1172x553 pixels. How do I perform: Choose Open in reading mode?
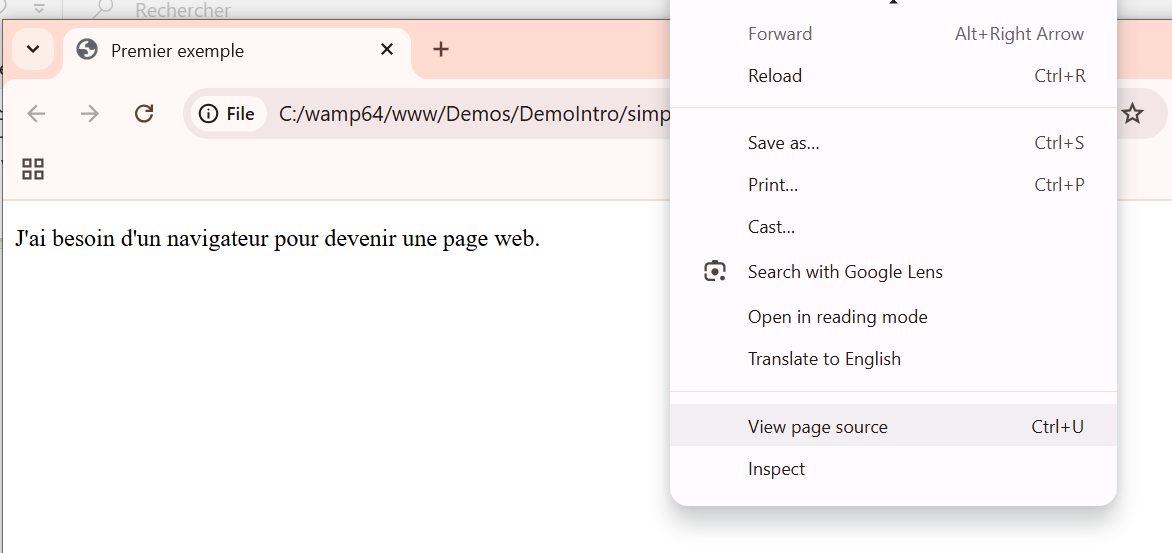click(893, 317)
